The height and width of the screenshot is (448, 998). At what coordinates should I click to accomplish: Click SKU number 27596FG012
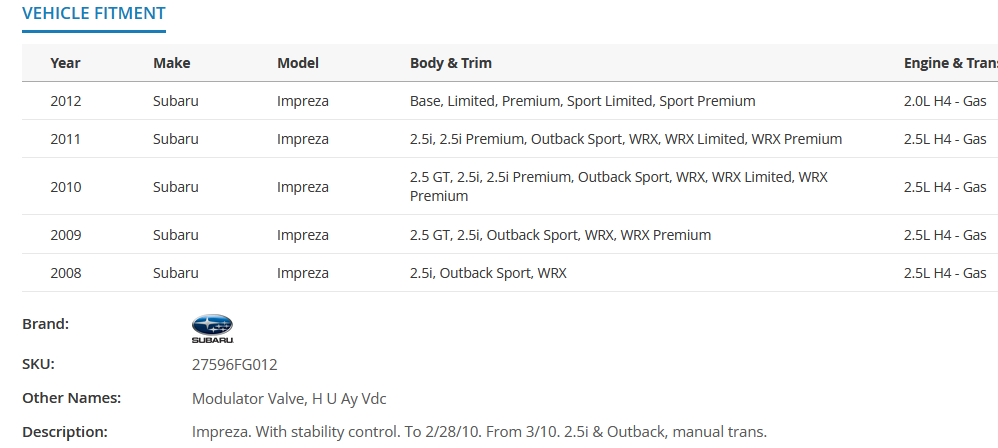[234, 365]
